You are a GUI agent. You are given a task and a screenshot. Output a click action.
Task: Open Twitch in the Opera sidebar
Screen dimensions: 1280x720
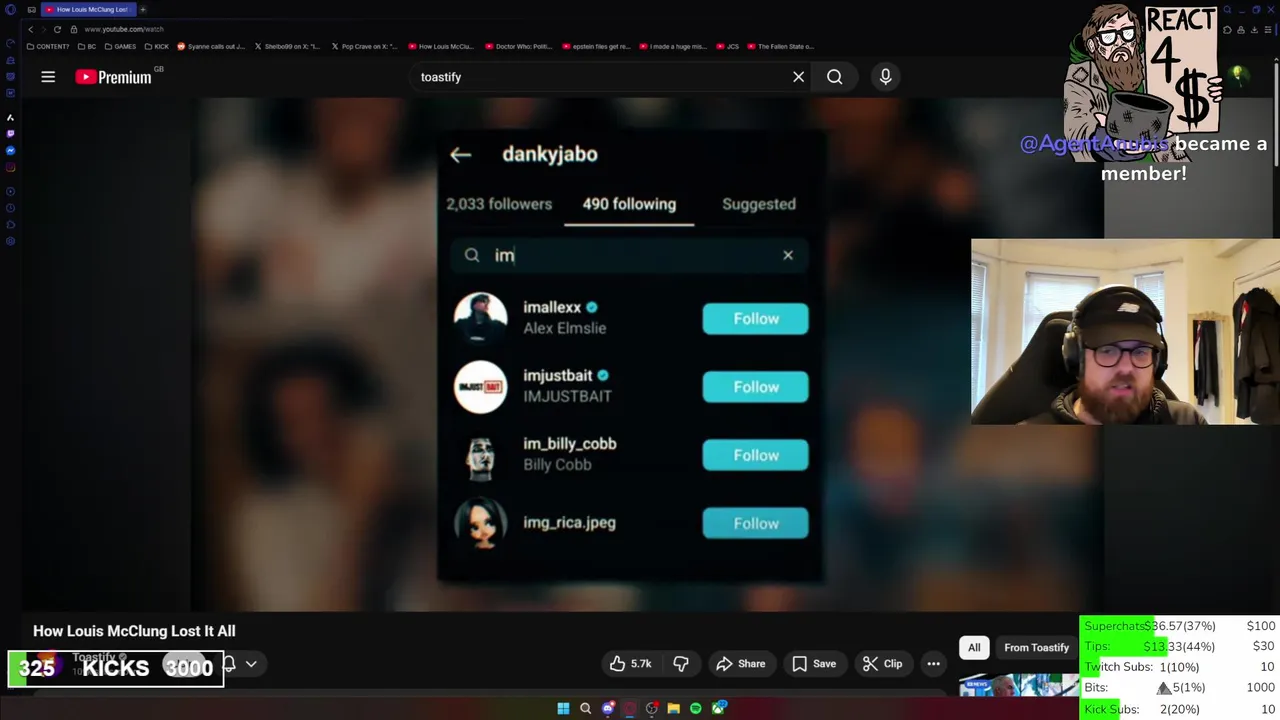tap(10, 133)
